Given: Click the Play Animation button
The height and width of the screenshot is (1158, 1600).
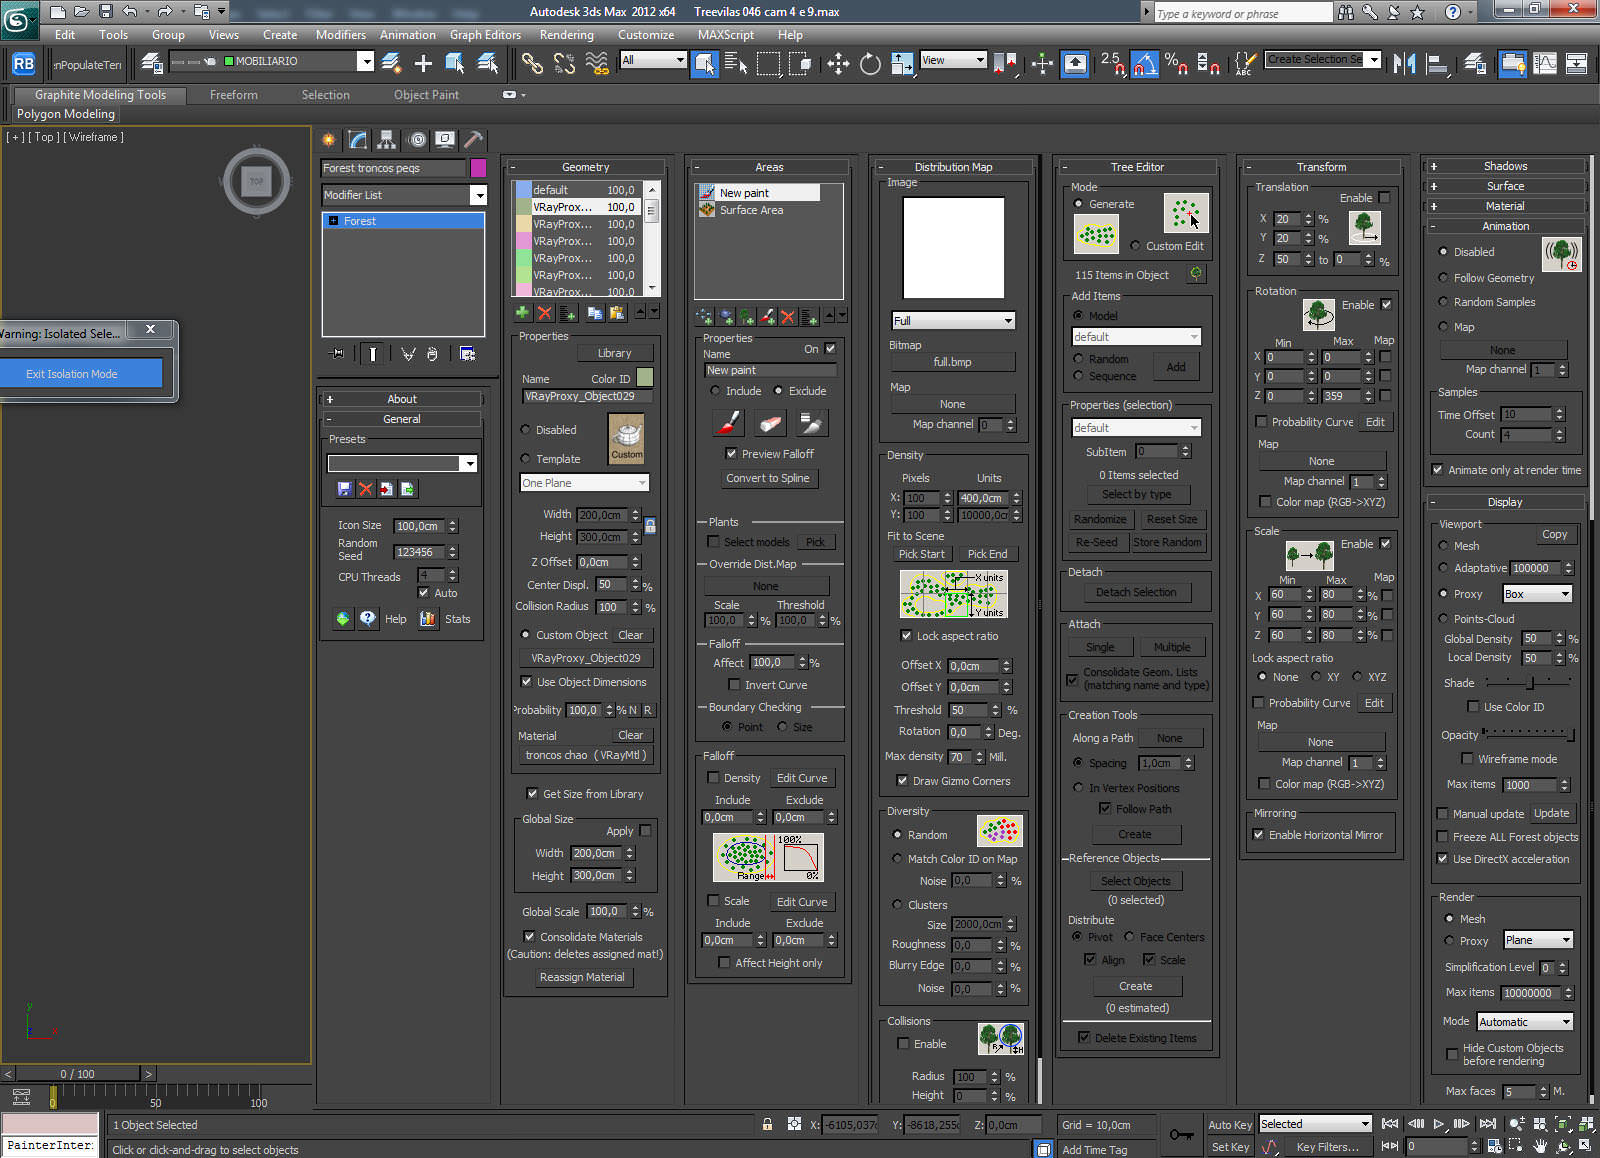Looking at the screenshot, I should point(1439,1124).
